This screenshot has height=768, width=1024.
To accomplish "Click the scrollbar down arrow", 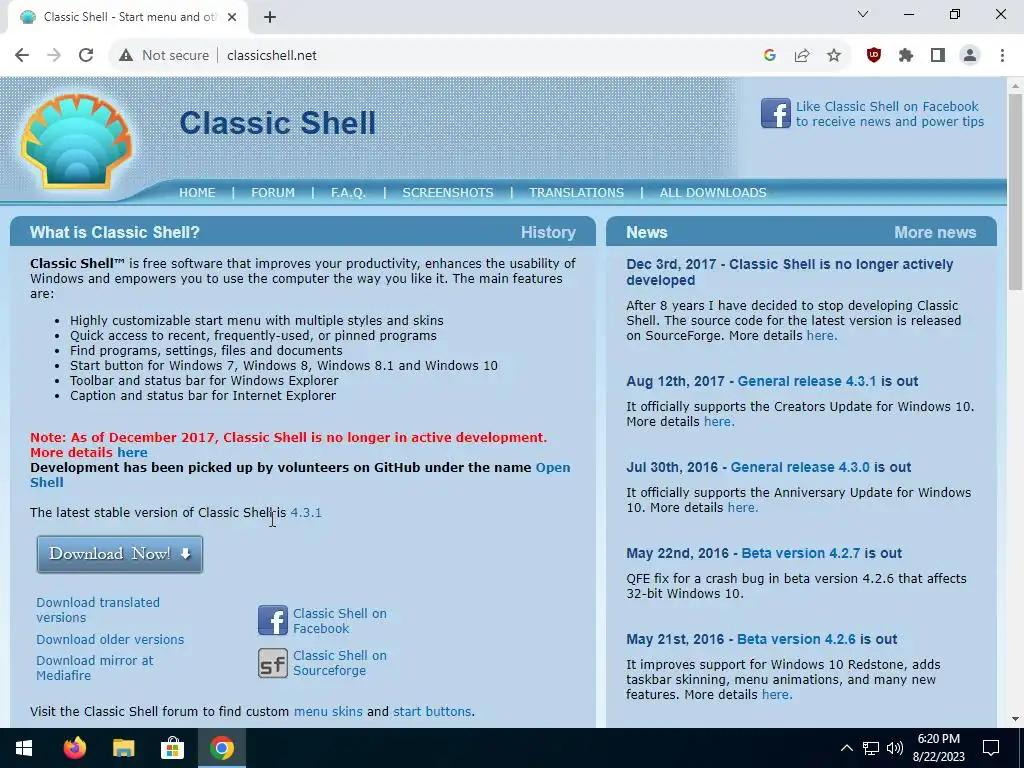I will 1016,720.
